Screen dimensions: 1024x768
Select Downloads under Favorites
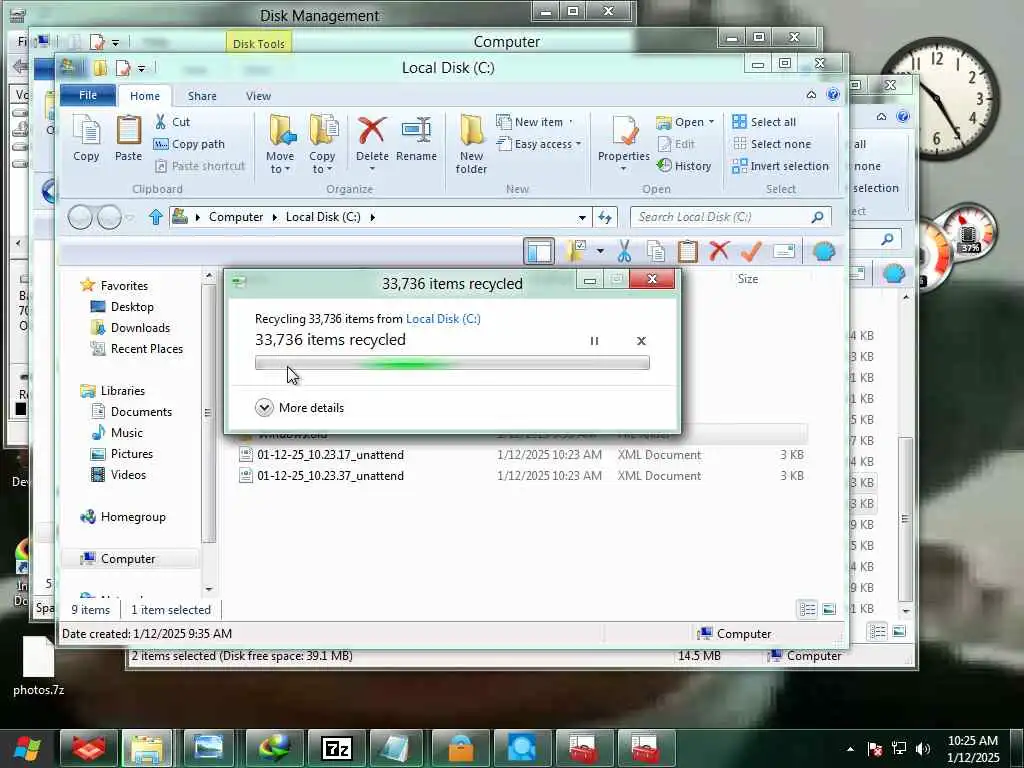140,328
